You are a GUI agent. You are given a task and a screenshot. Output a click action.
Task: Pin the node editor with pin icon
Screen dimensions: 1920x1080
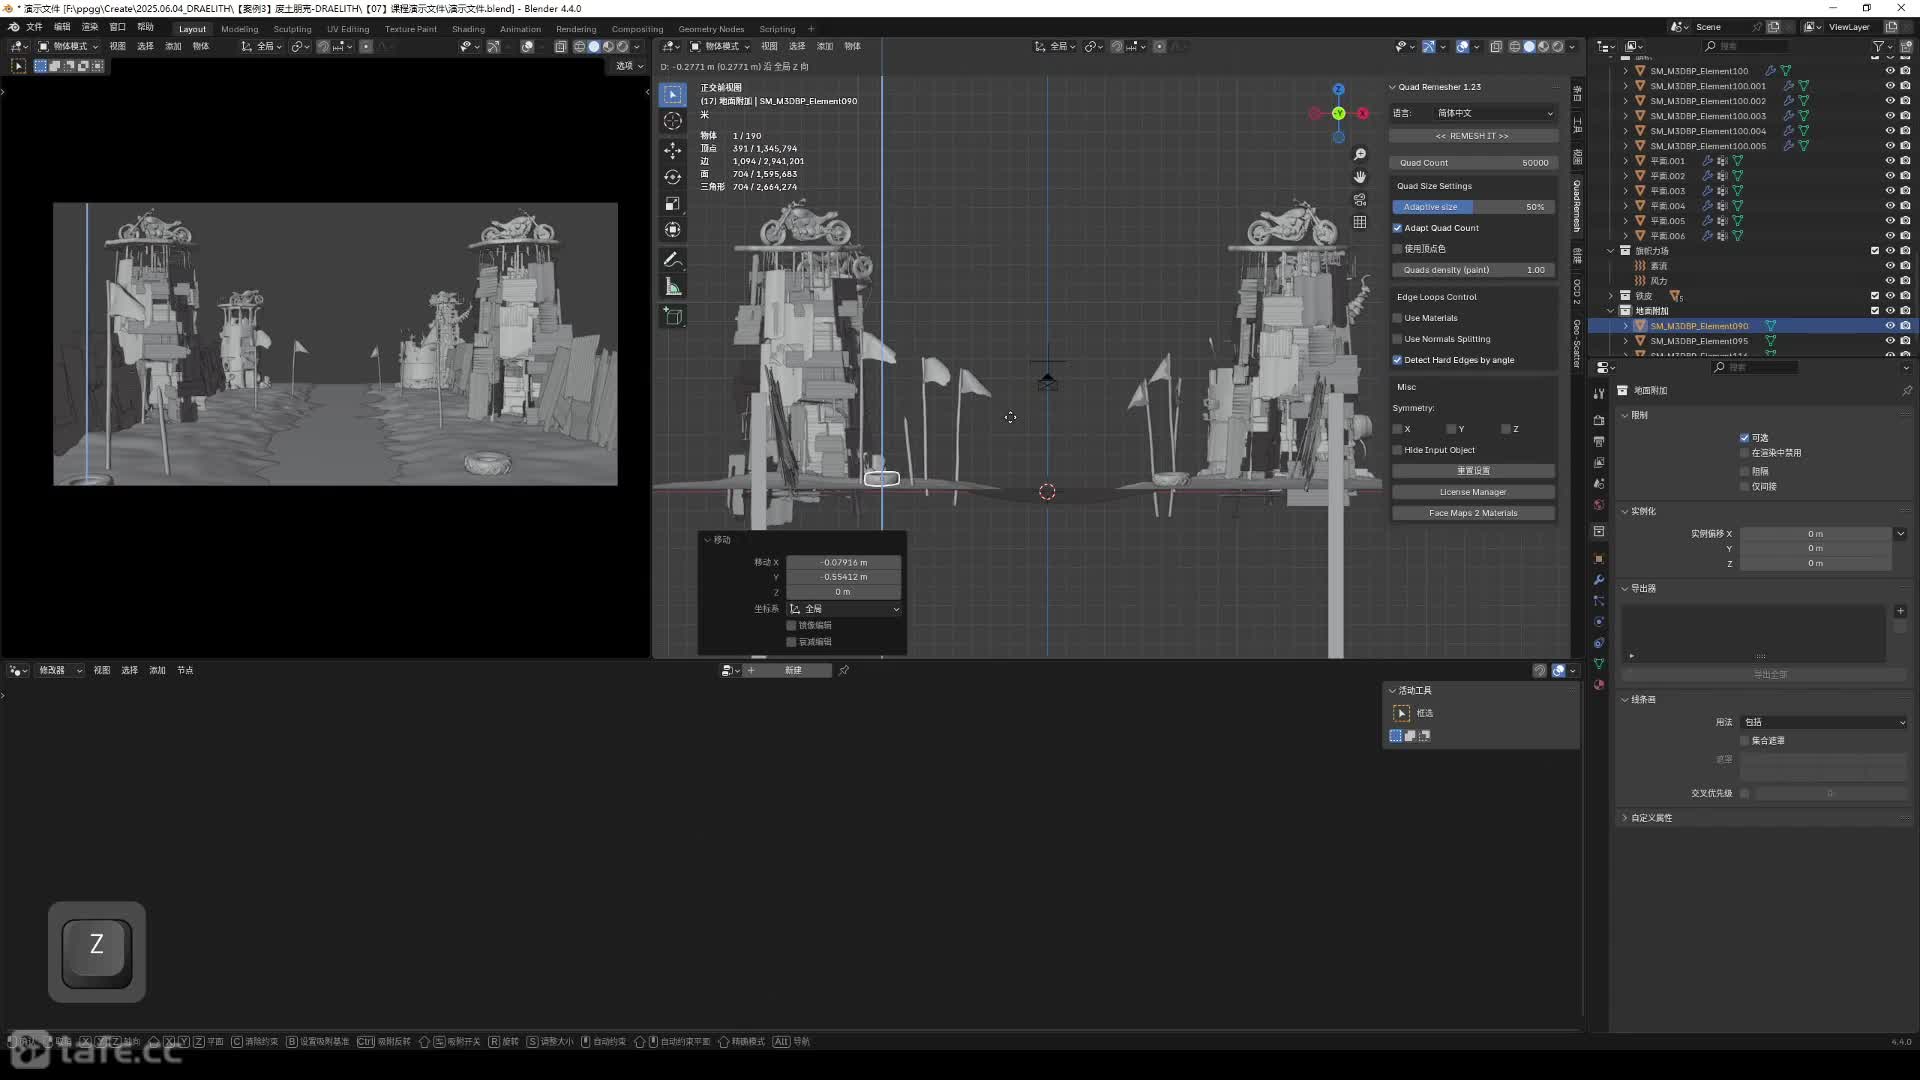[x=844, y=670]
